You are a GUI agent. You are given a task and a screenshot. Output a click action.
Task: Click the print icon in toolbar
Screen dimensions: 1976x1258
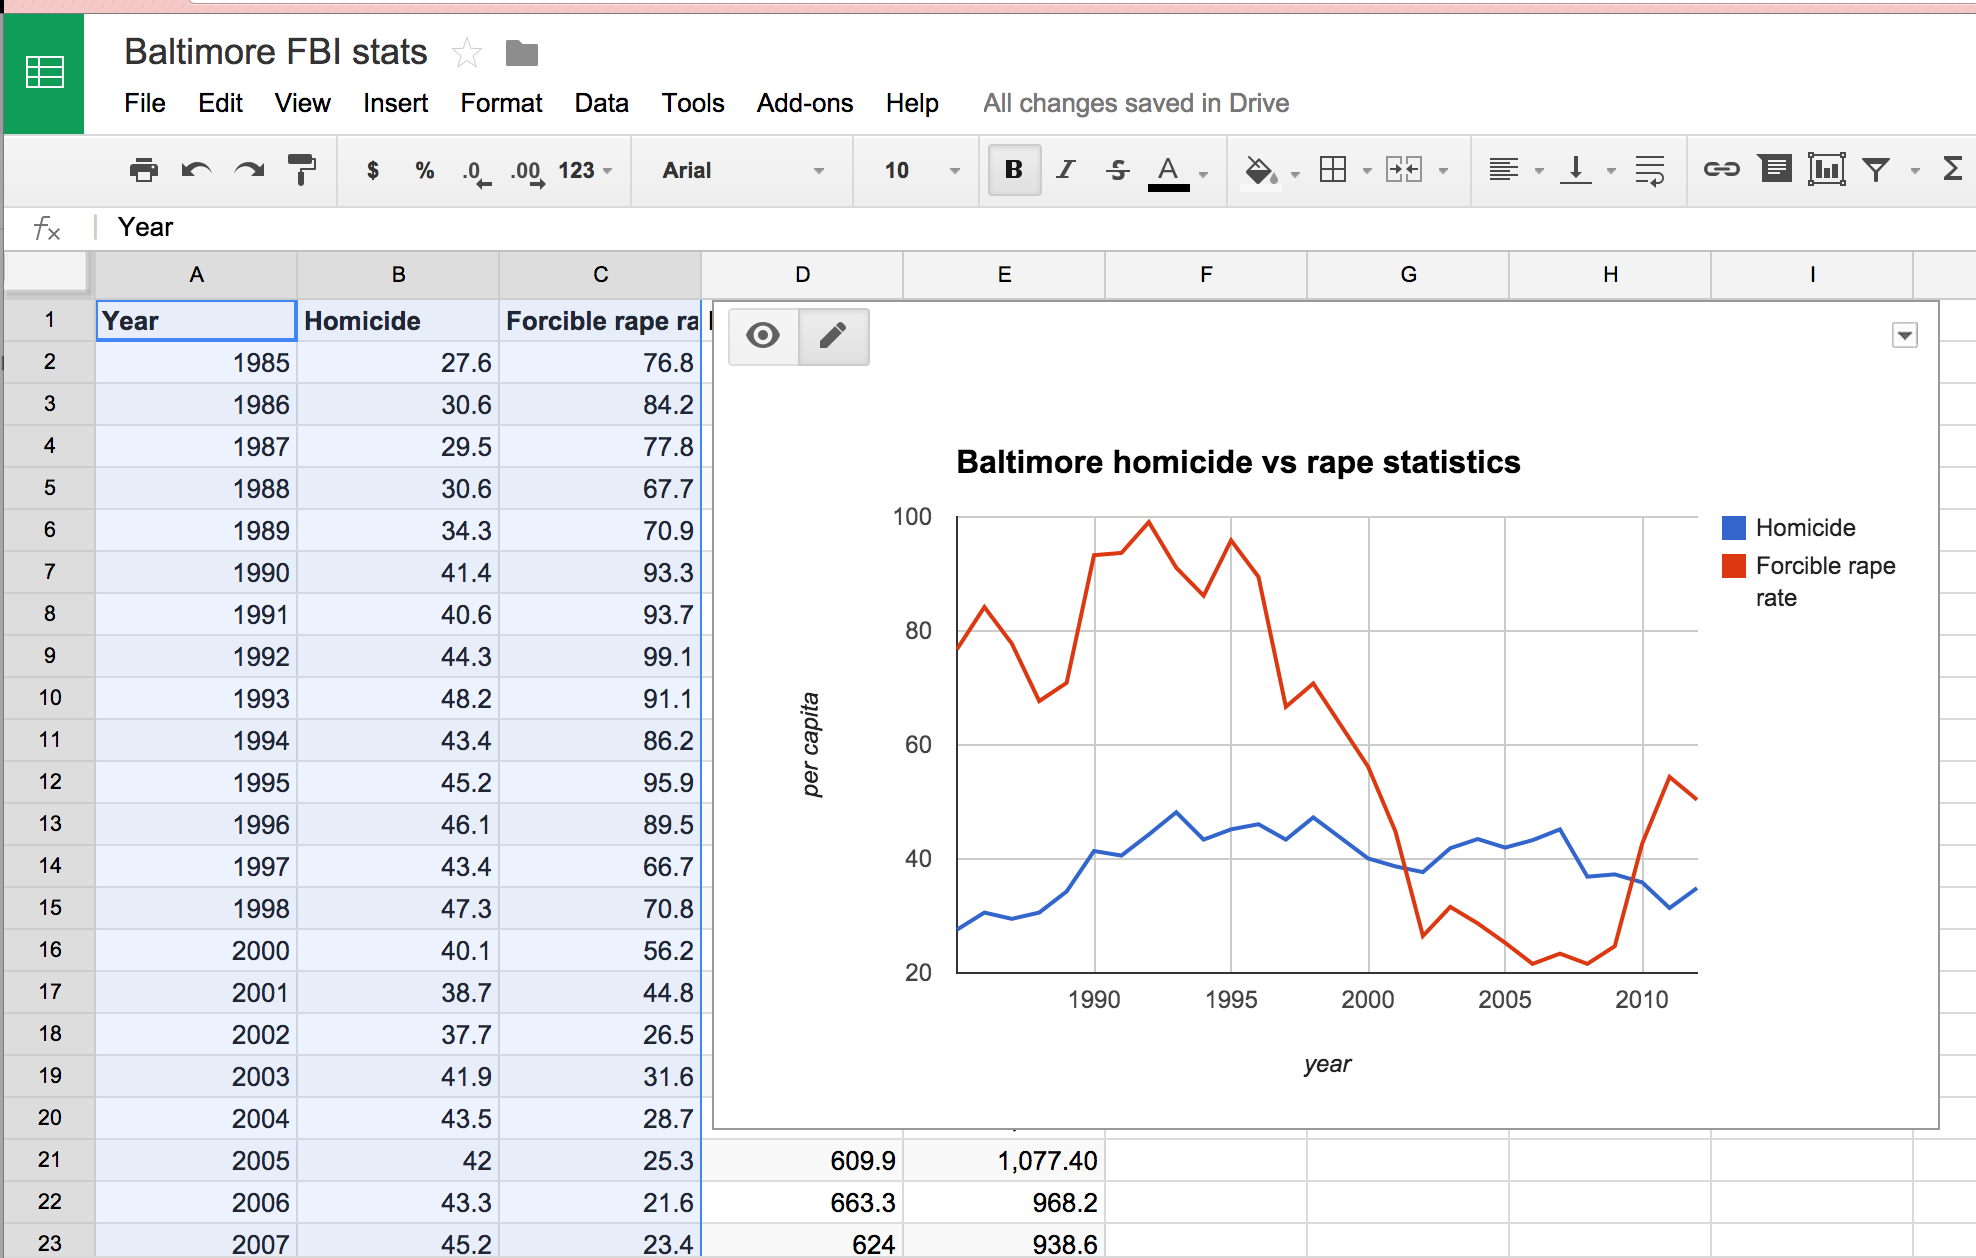pos(144,170)
